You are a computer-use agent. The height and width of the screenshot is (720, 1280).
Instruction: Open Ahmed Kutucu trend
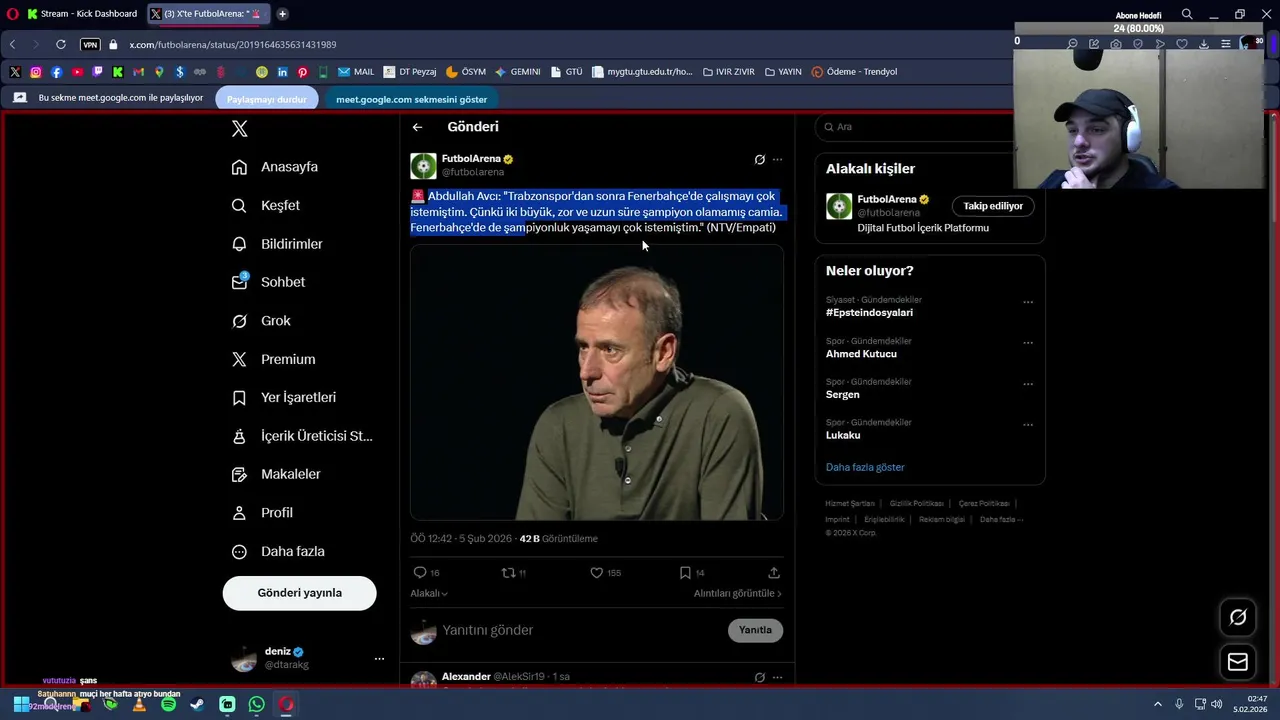click(861, 354)
